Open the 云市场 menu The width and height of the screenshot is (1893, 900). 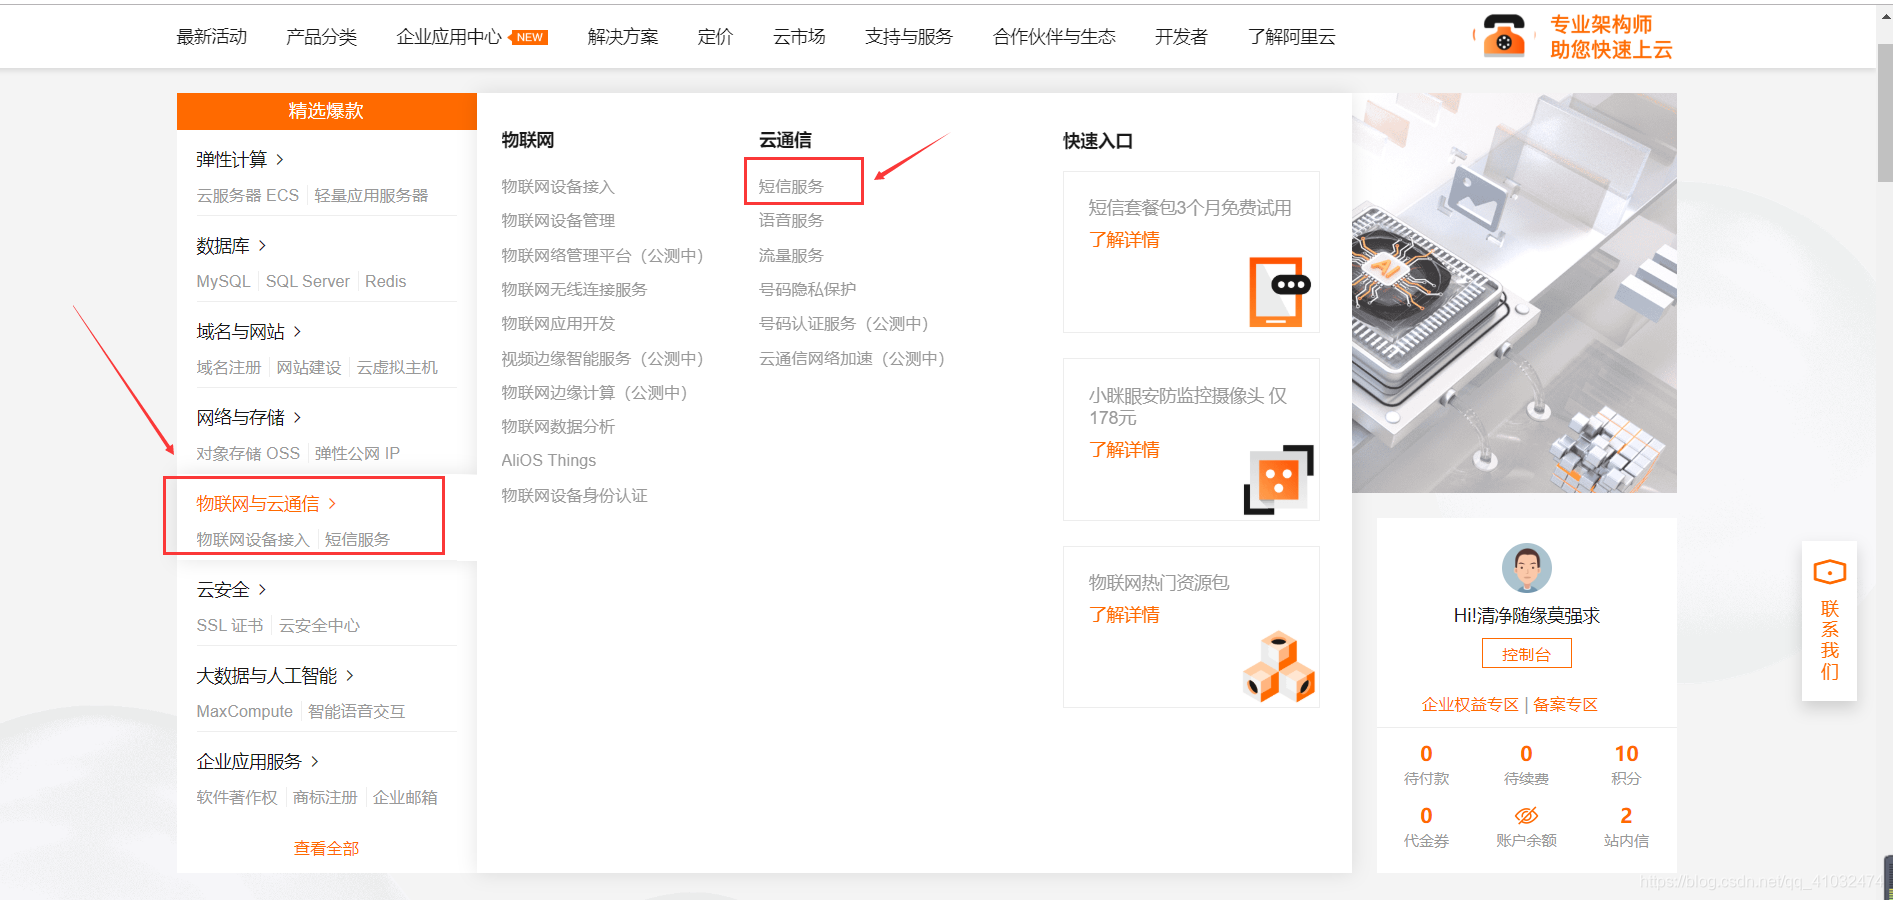797,36
